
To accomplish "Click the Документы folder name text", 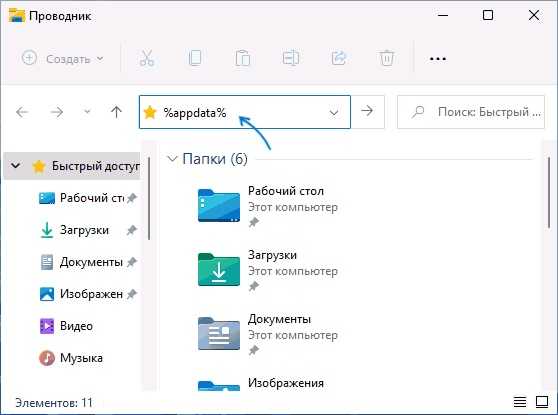I will click(279, 319).
